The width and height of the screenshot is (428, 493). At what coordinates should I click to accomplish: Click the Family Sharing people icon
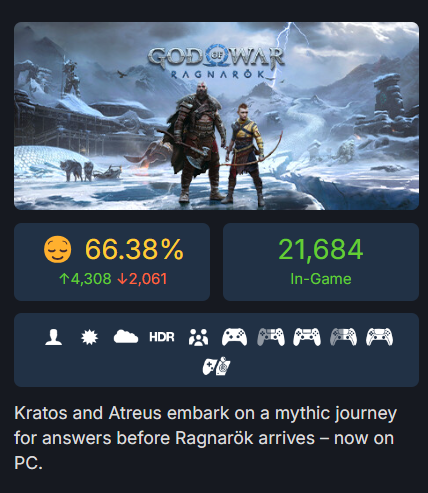click(x=198, y=337)
